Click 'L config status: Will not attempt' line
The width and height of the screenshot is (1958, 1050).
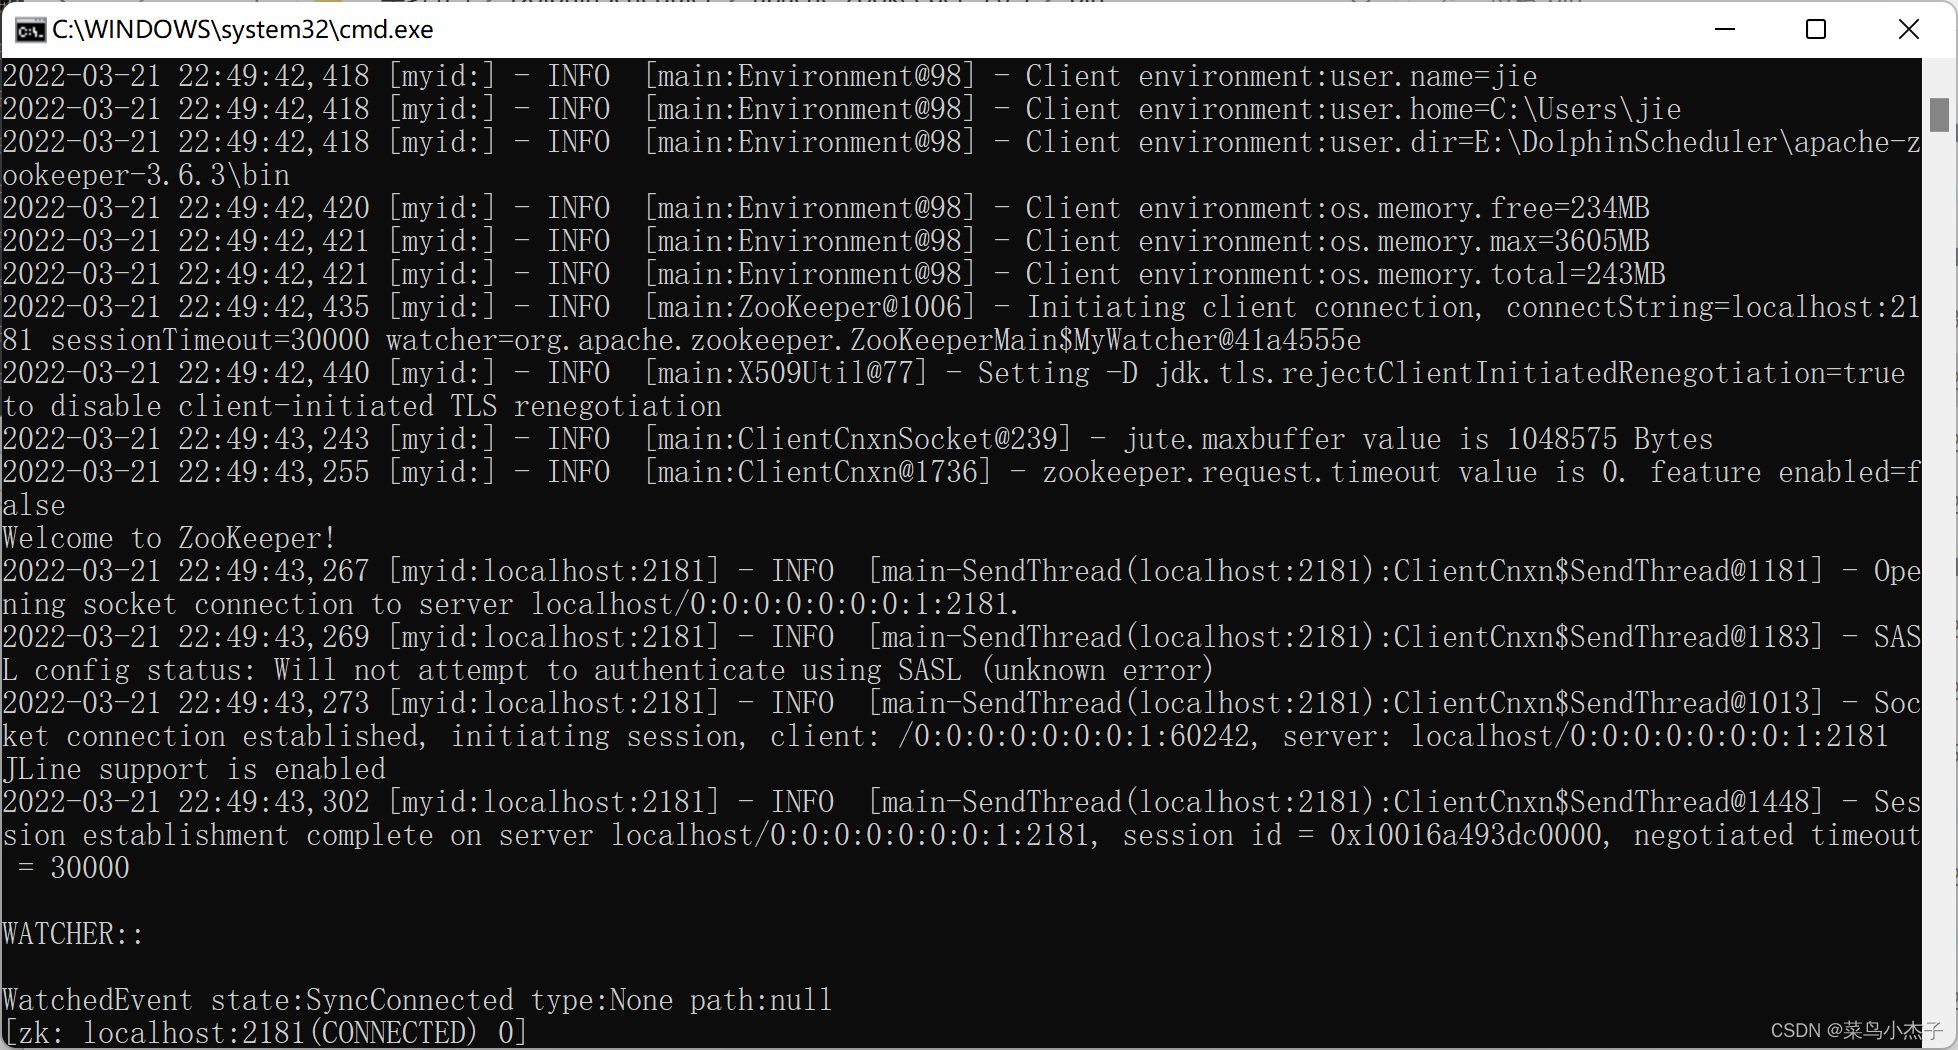[607, 670]
